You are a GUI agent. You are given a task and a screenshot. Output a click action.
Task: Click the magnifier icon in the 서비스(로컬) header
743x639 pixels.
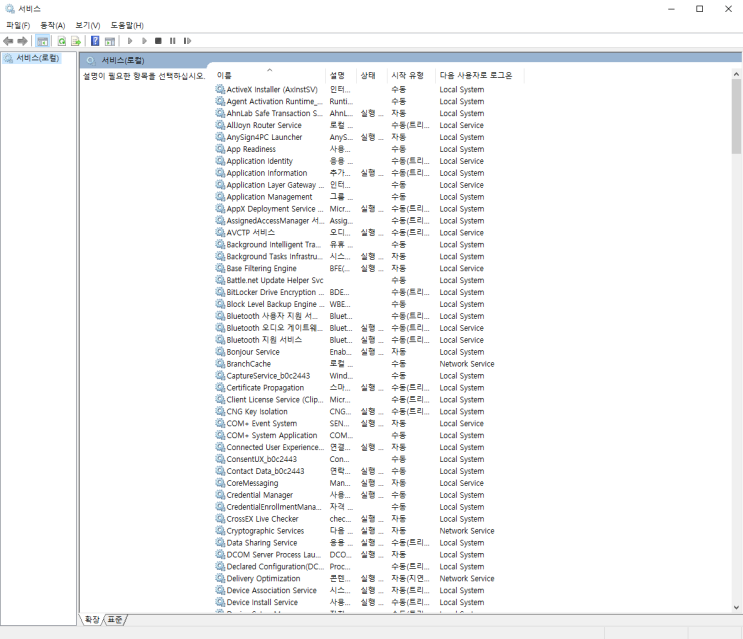[x=91, y=61]
